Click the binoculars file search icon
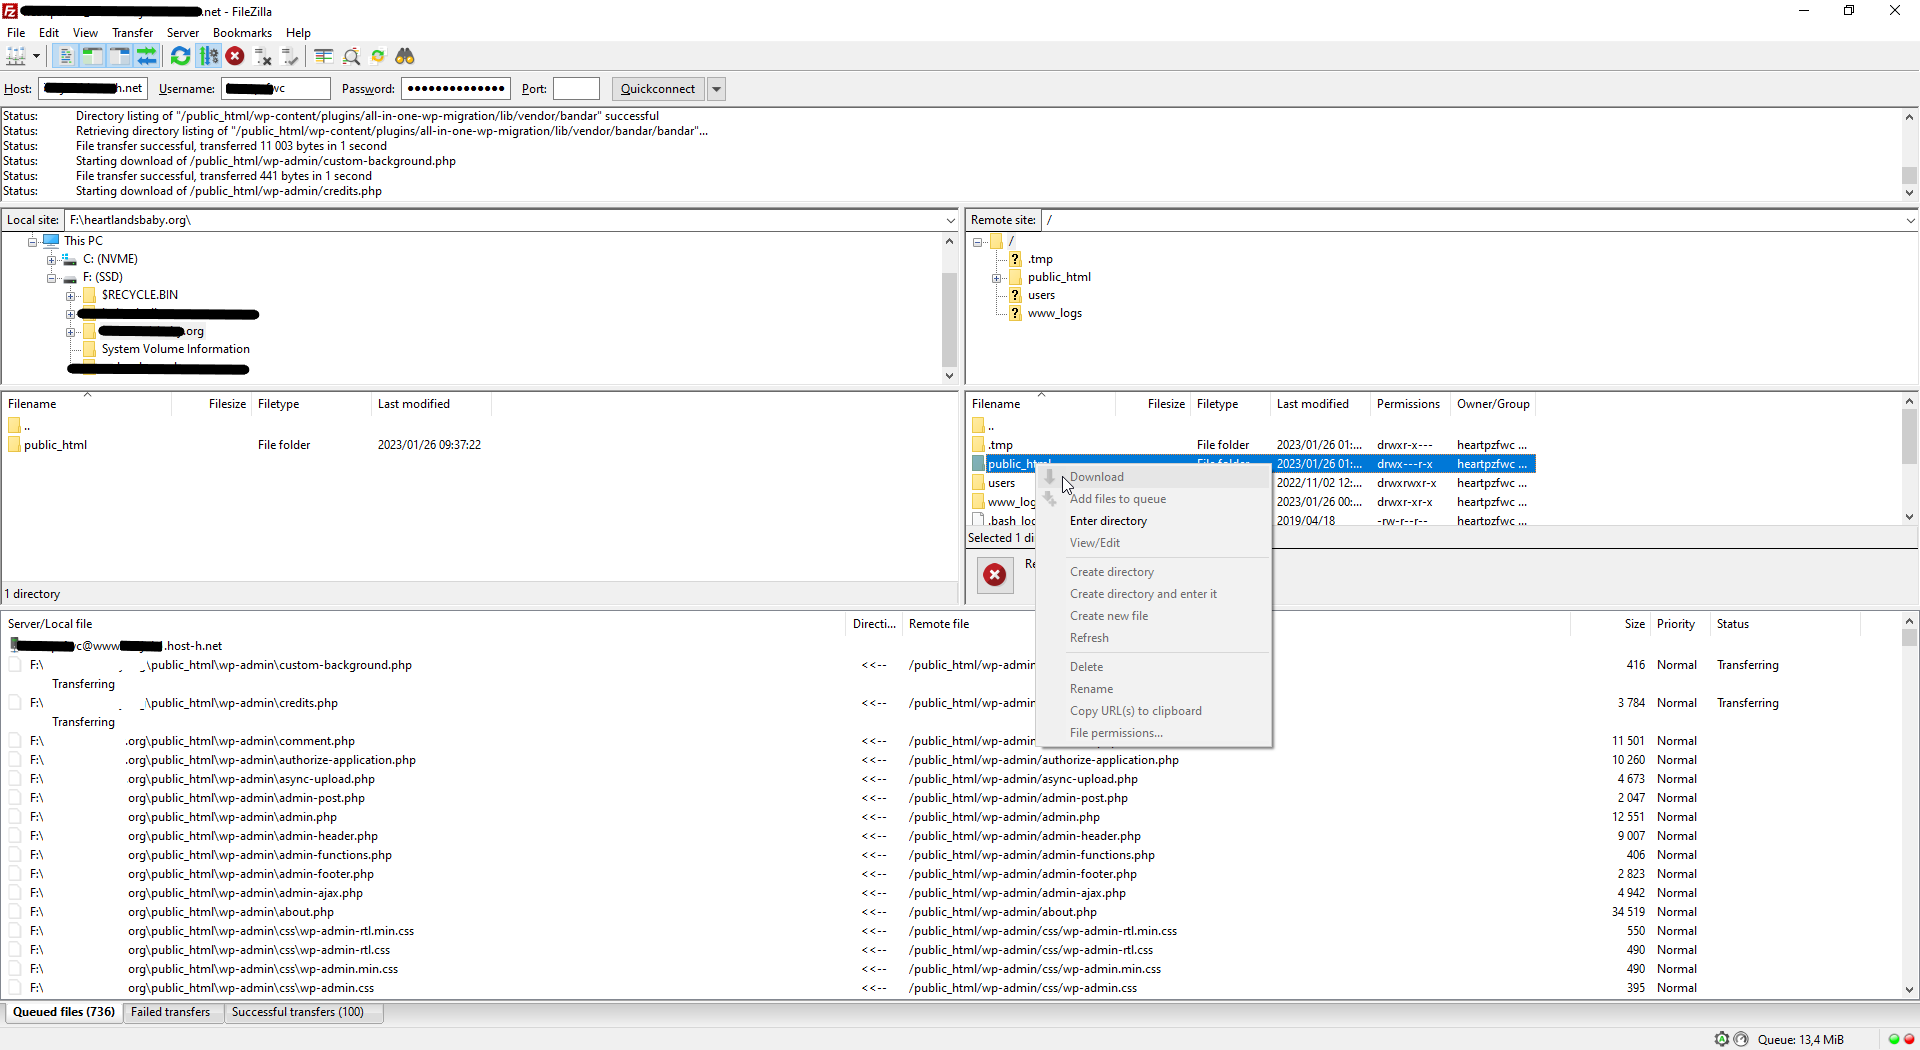Viewport: 1920px width, 1050px height. tap(405, 57)
